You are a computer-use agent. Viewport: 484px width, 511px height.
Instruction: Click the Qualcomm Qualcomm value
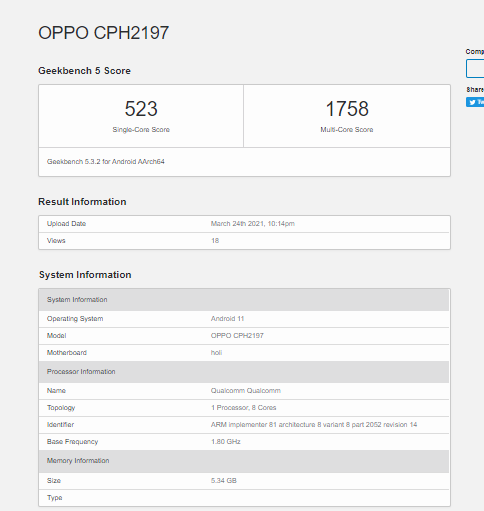[x=246, y=391]
